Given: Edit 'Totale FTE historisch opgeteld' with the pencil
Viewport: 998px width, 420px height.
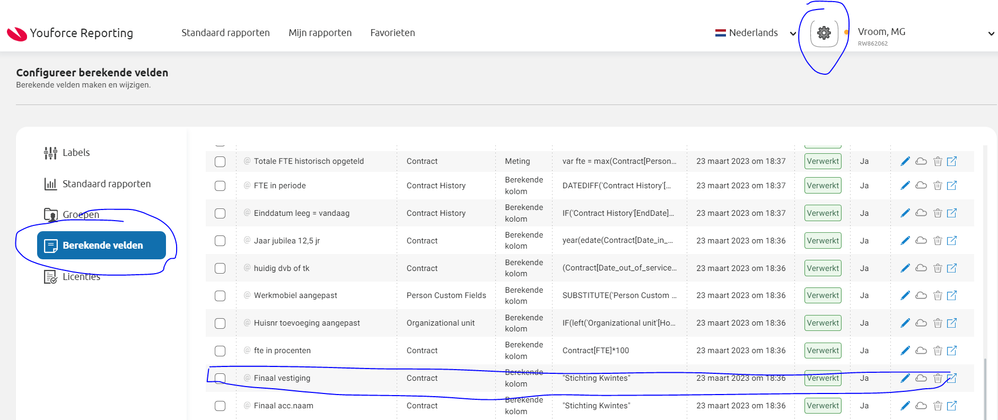Looking at the screenshot, I should pyautogui.click(x=906, y=162).
